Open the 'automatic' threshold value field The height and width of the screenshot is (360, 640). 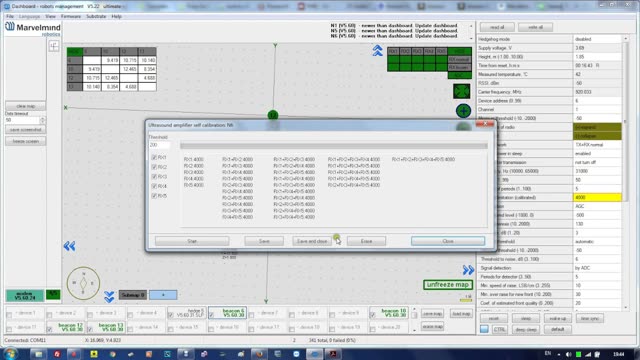[x=597, y=242]
